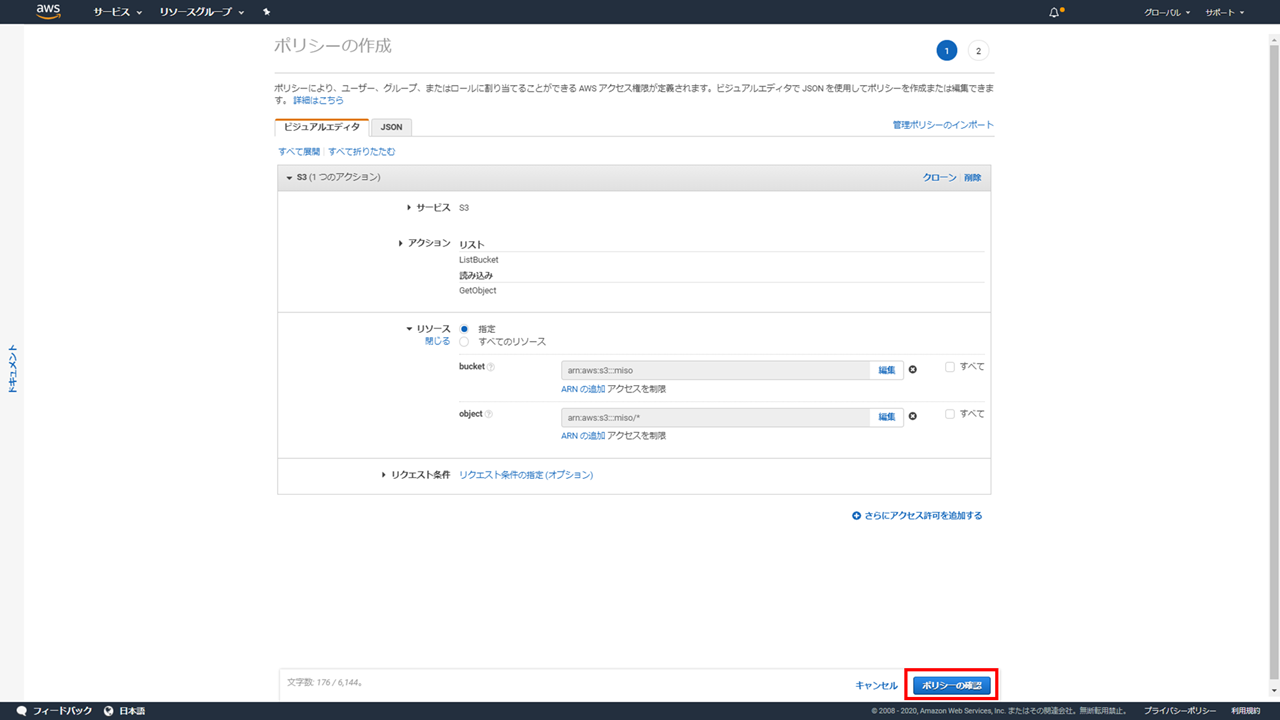
Task: Click the bucket ARN input field
Action: point(715,370)
